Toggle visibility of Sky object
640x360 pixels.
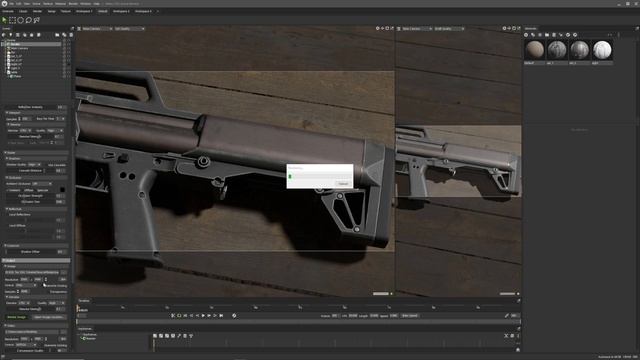coord(64,52)
